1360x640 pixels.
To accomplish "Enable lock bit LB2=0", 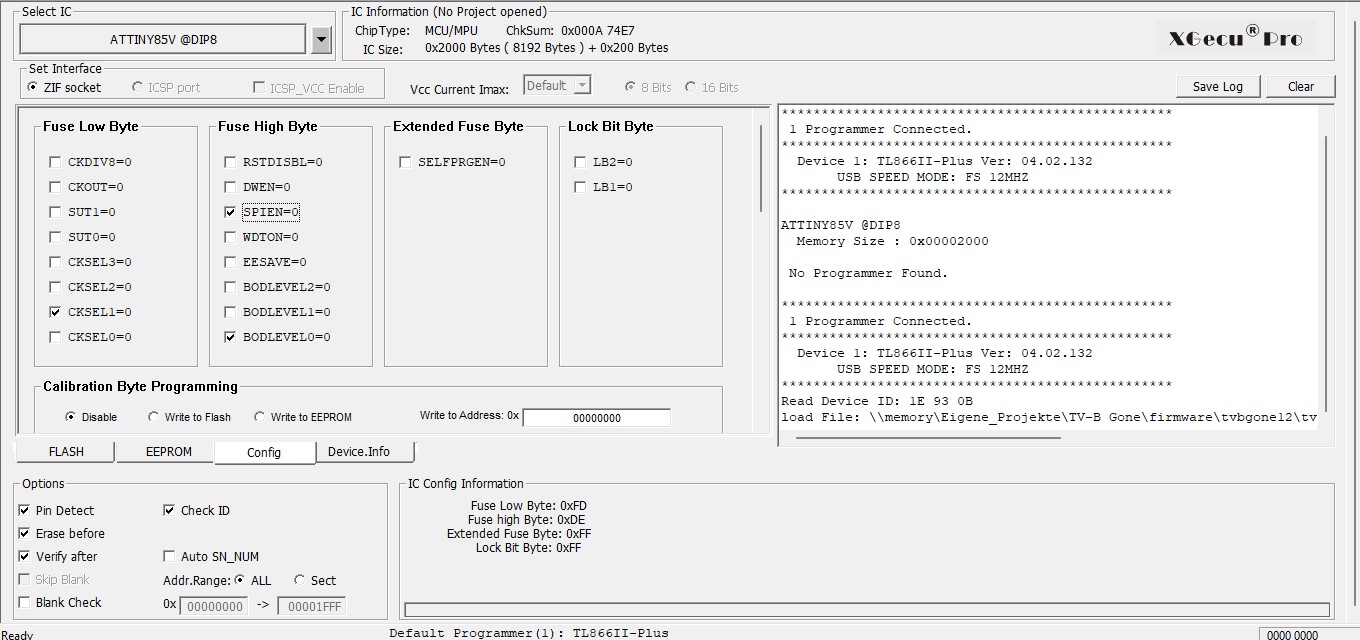I will pyautogui.click(x=580, y=162).
